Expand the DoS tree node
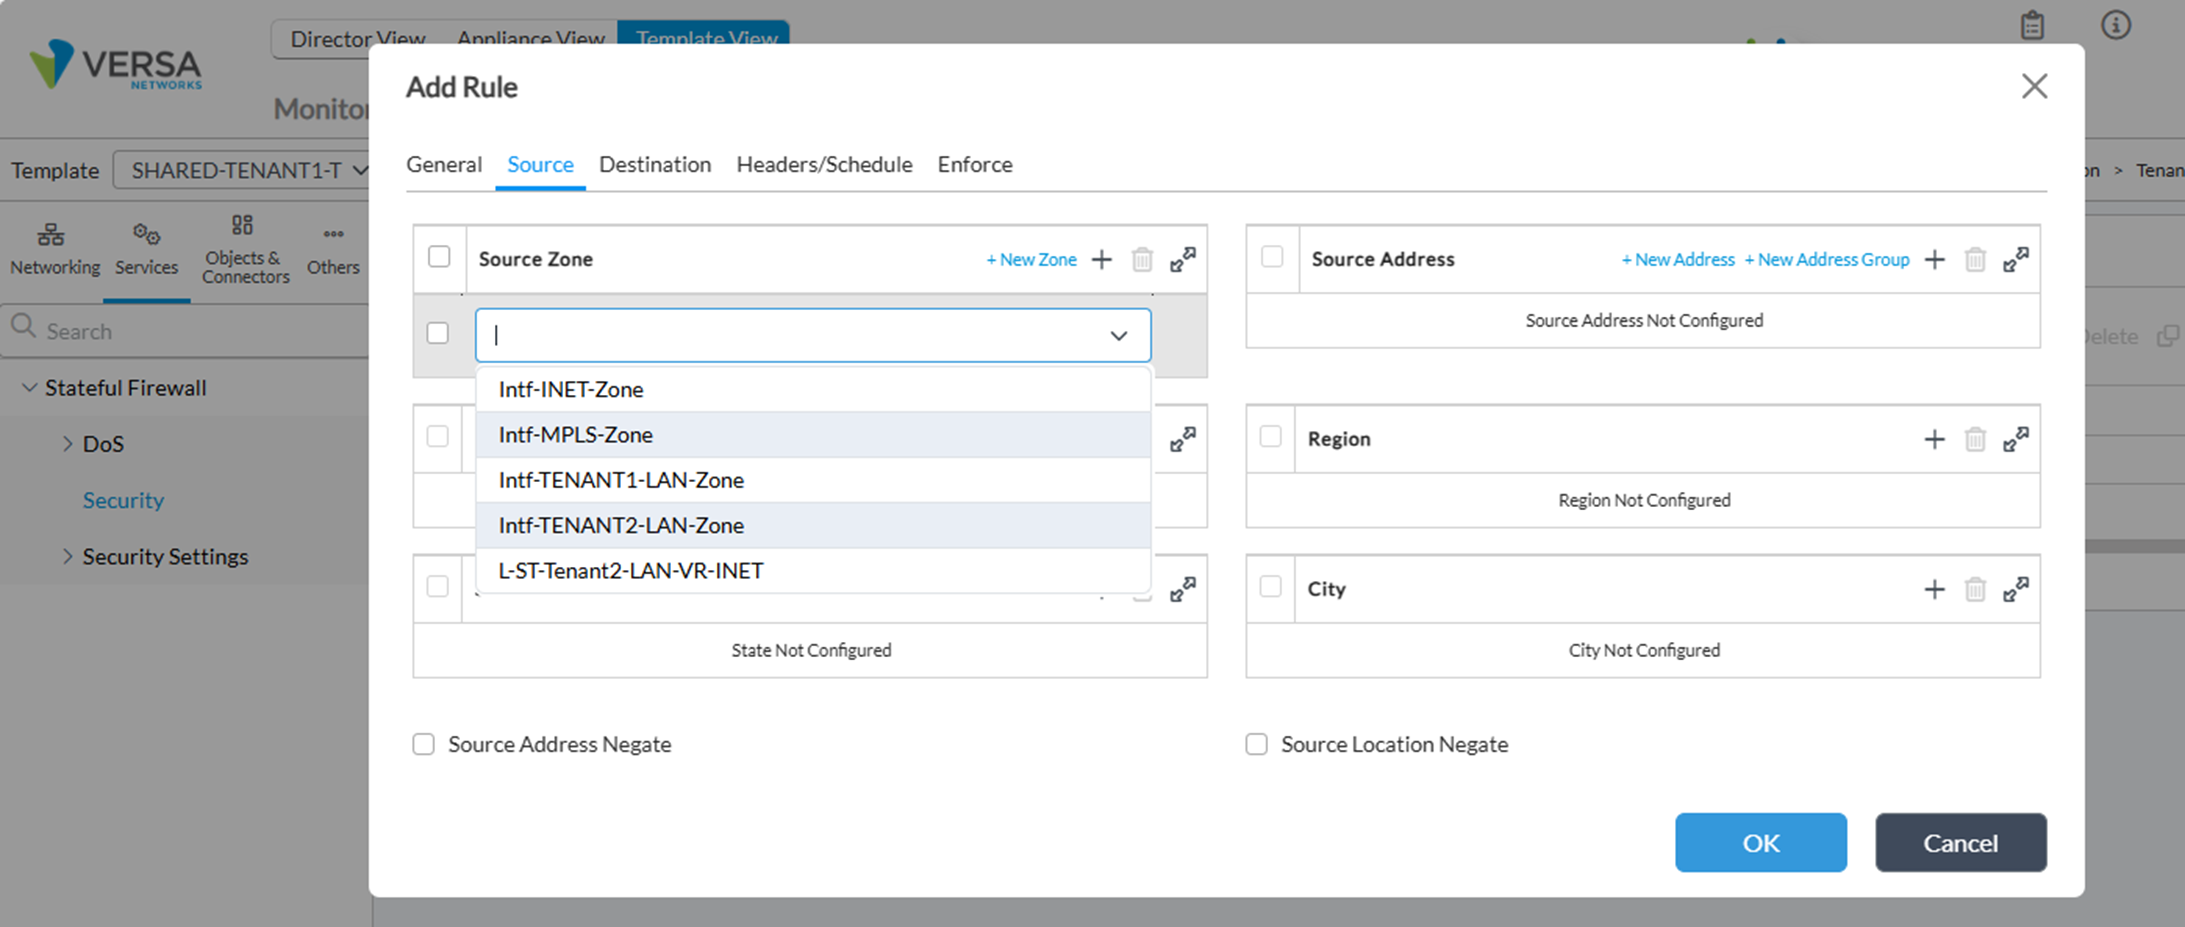Viewport: 2185px width, 927px height. point(68,443)
